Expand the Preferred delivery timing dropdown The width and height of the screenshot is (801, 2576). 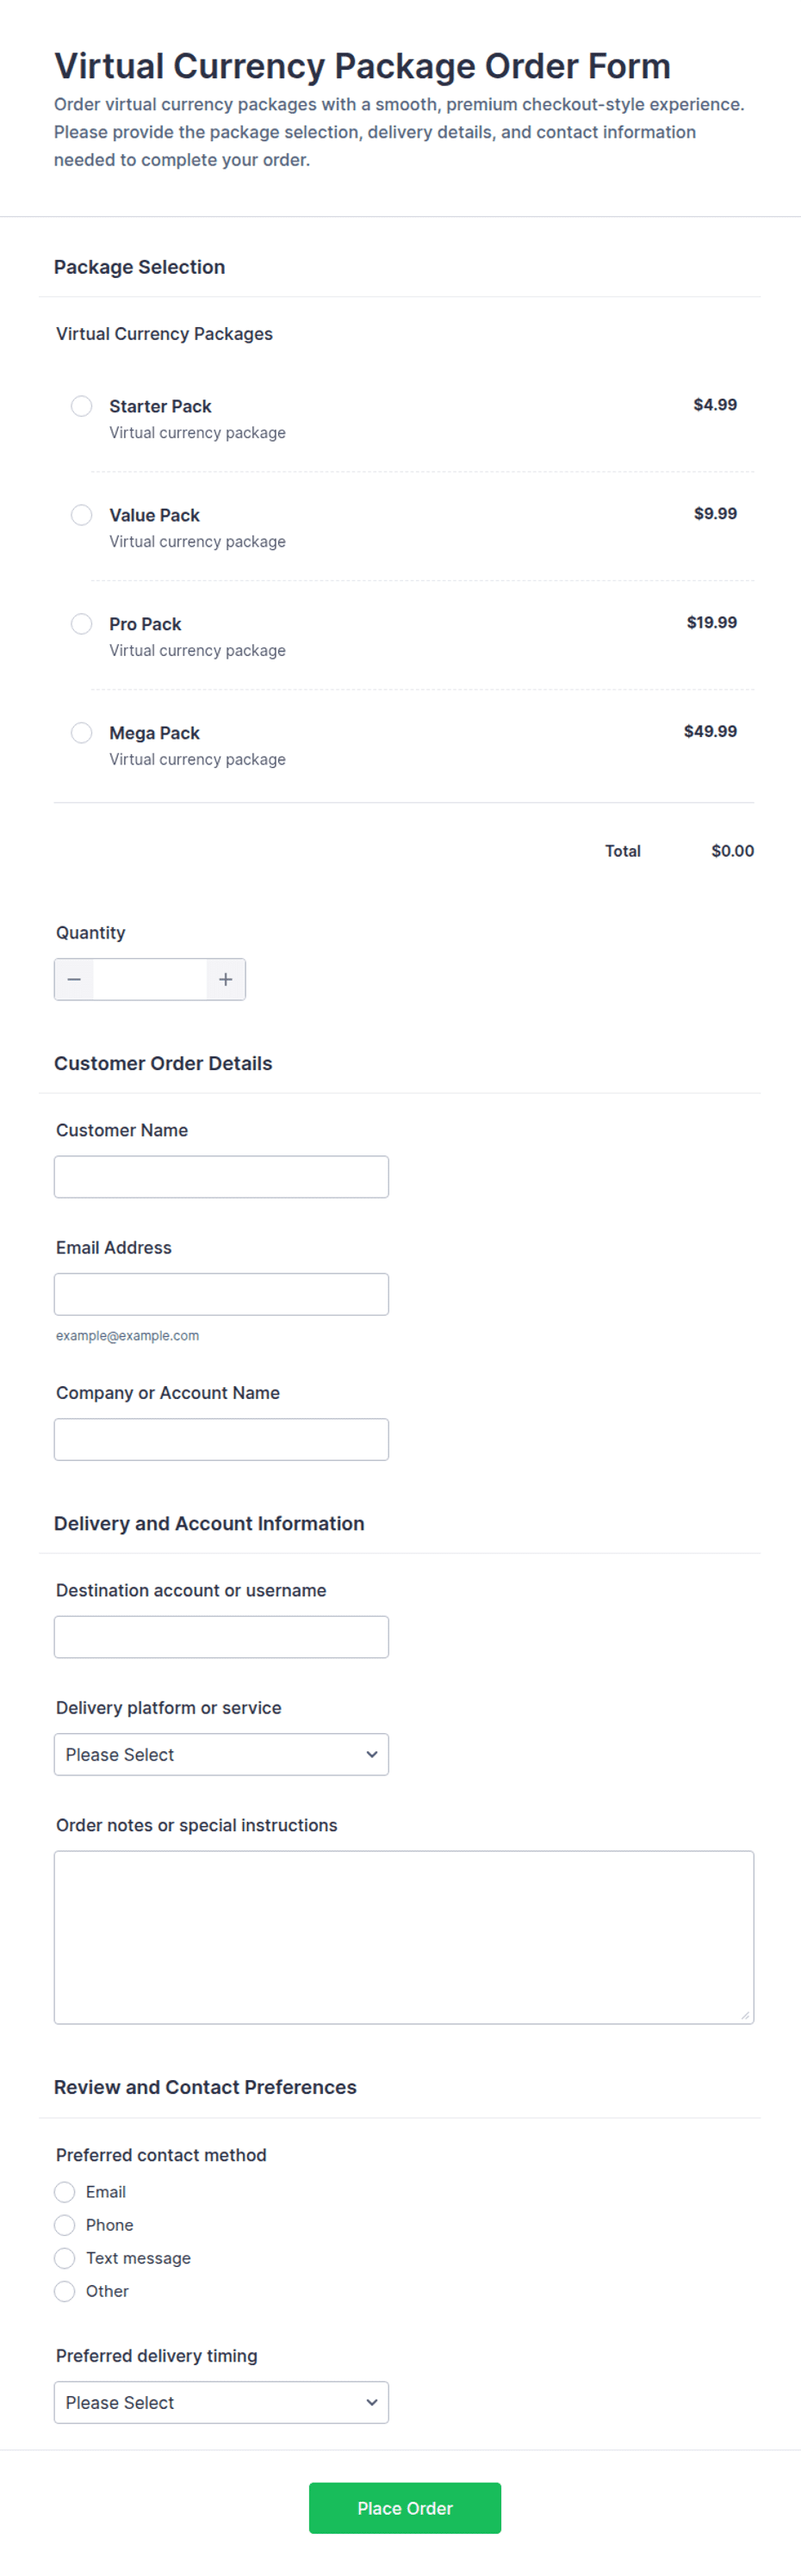[x=221, y=2402]
